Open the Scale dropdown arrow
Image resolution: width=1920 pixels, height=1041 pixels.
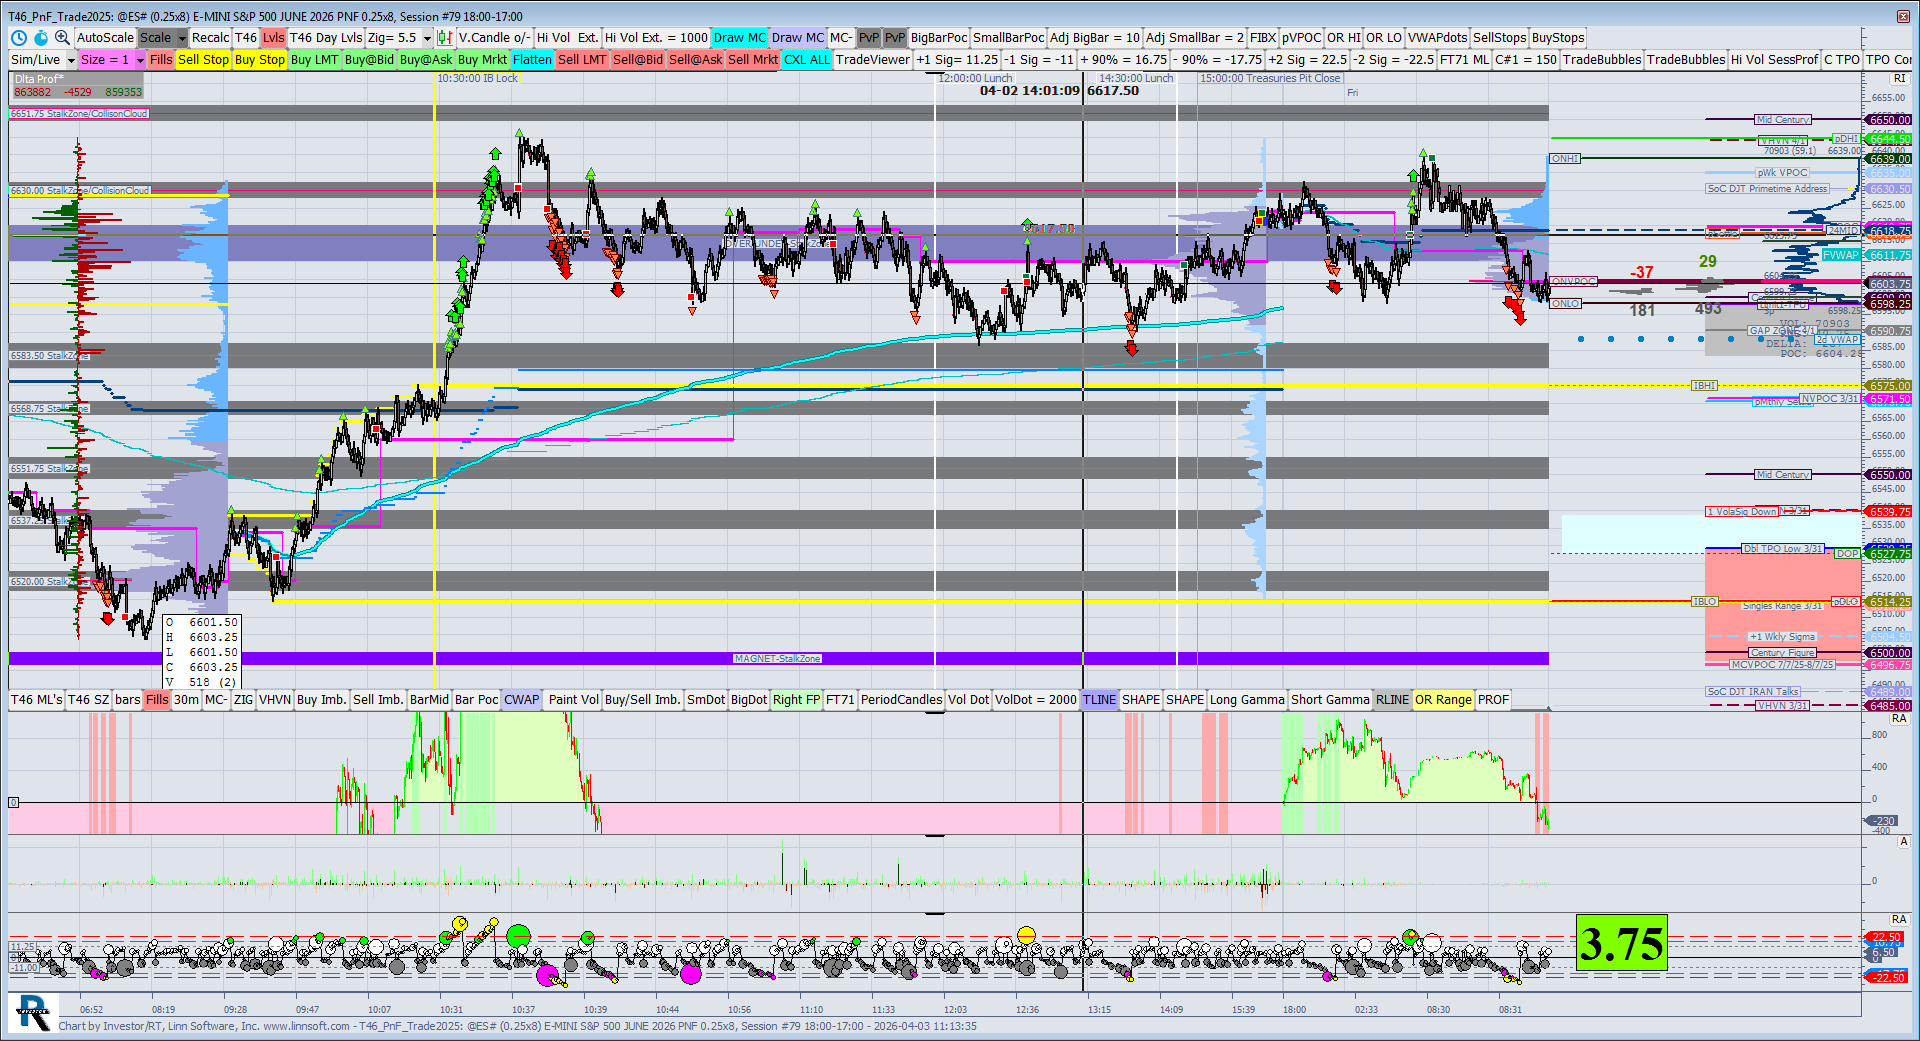click(182, 38)
